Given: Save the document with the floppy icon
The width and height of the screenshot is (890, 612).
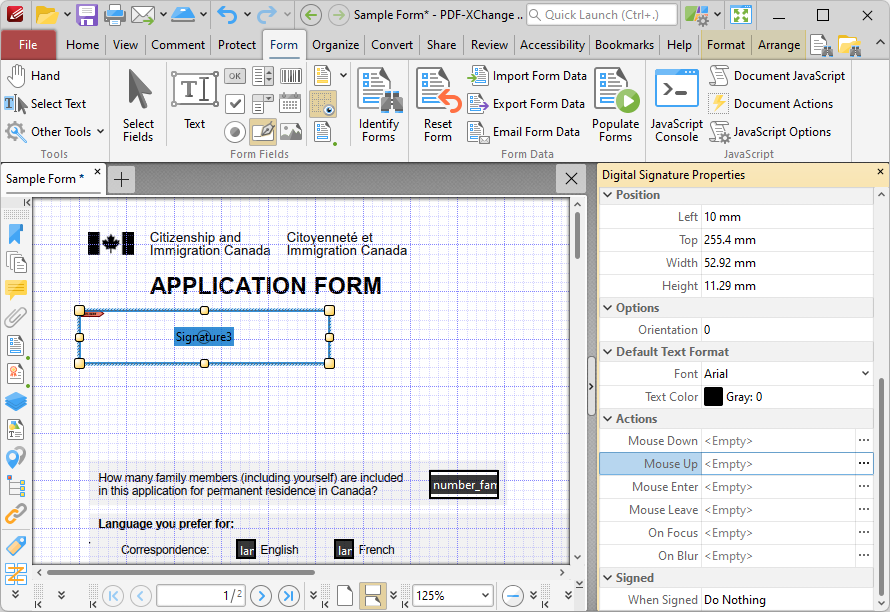Looking at the screenshot, I should click(x=87, y=15).
